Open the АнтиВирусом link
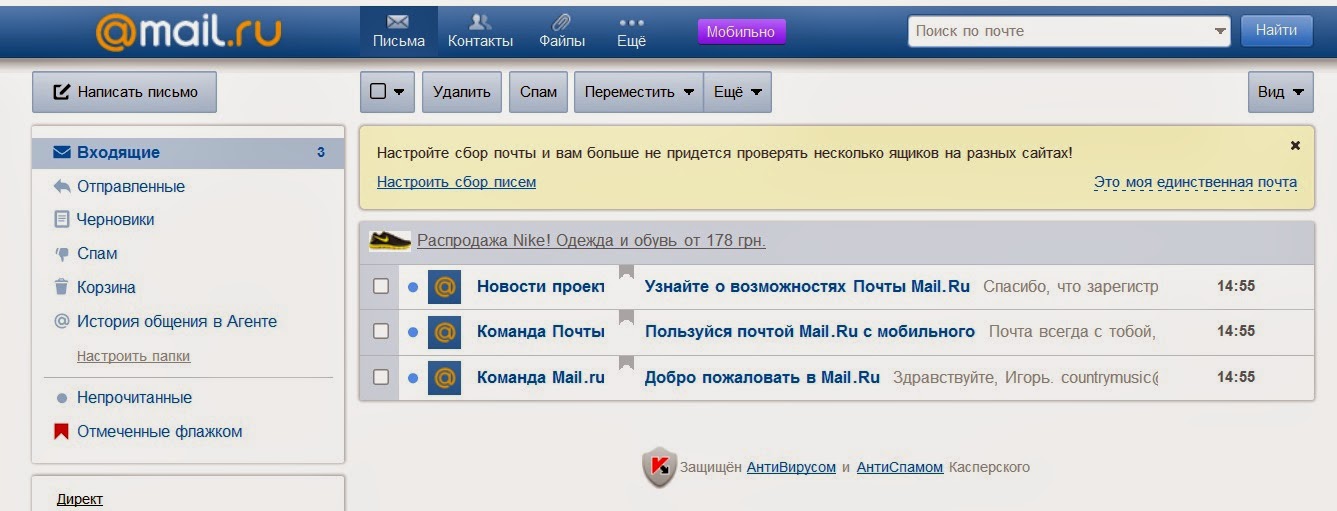The width and height of the screenshot is (1337, 511). coord(791,467)
